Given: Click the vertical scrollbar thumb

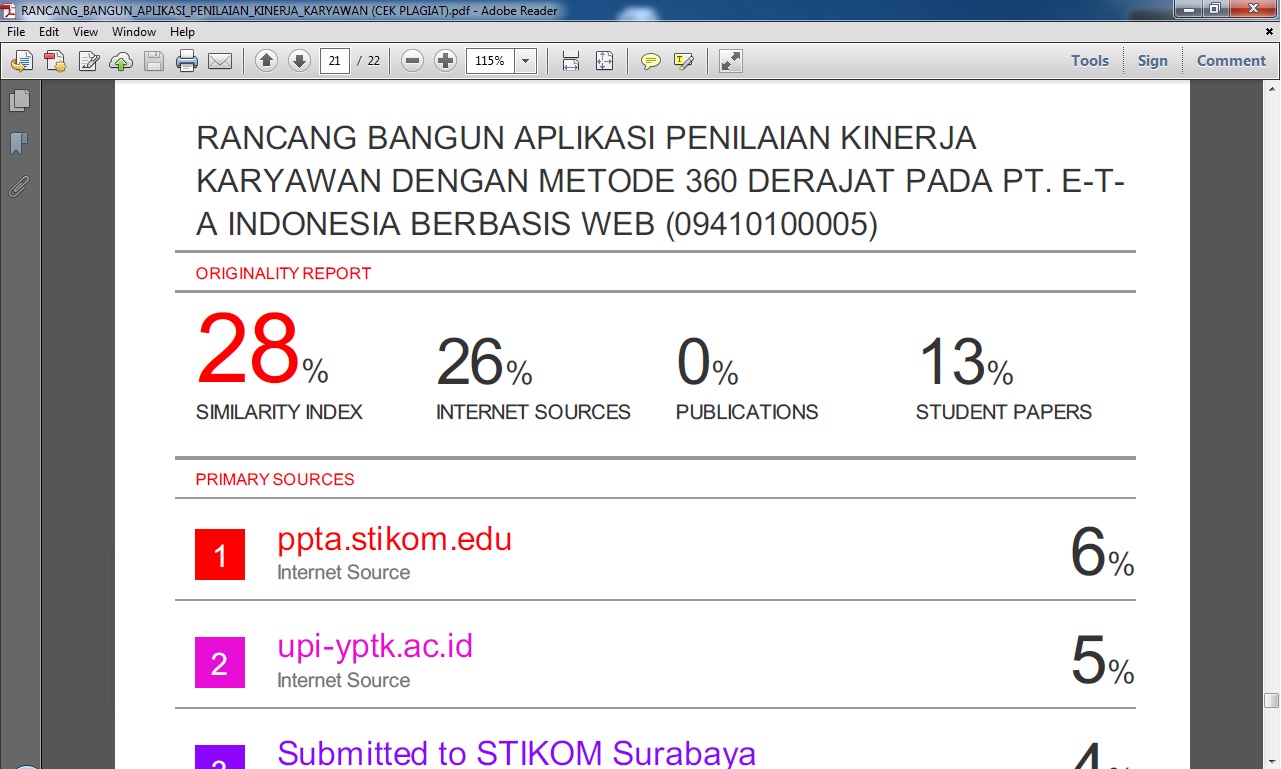Looking at the screenshot, I should click(1271, 700).
